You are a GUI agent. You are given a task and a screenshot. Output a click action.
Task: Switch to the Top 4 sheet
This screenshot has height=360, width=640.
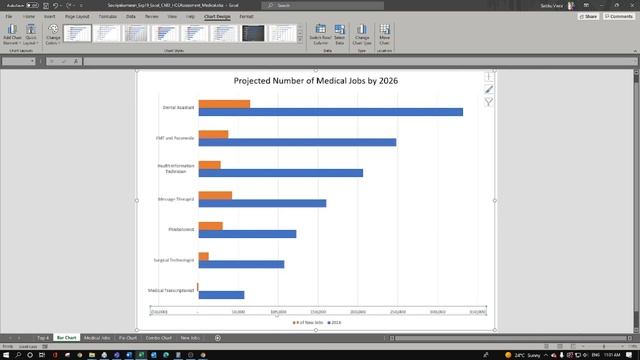point(43,338)
